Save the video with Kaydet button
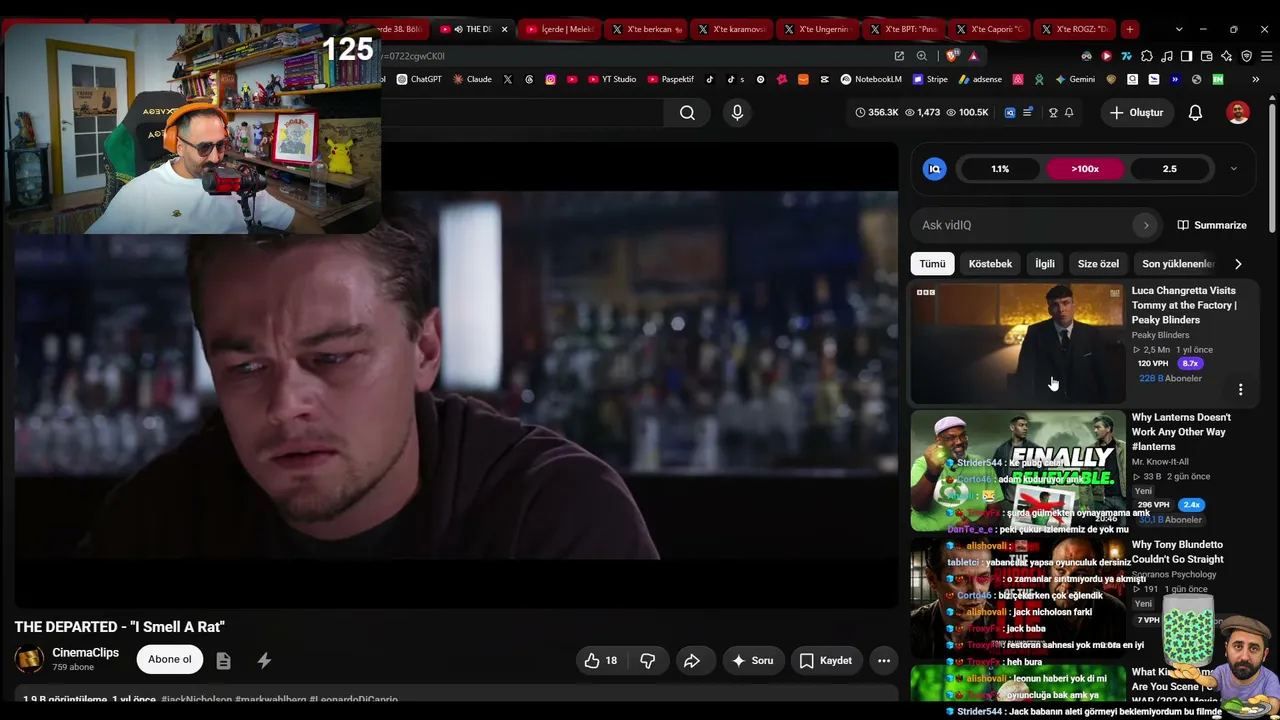 pyautogui.click(x=826, y=660)
